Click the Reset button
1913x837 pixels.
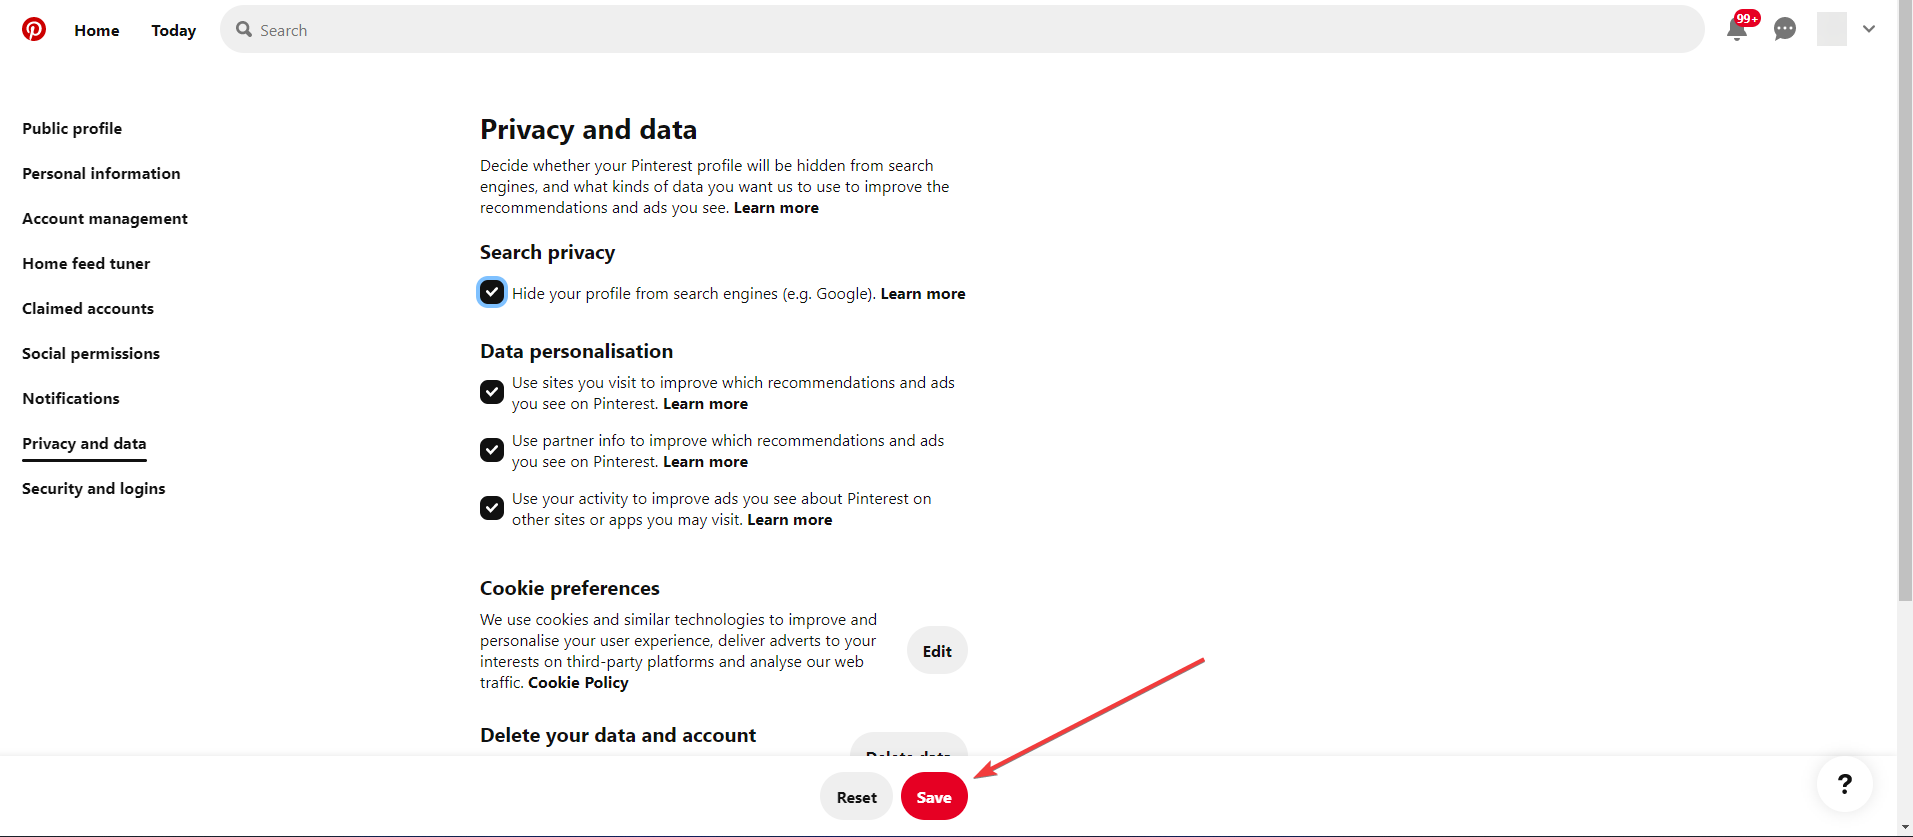[857, 797]
